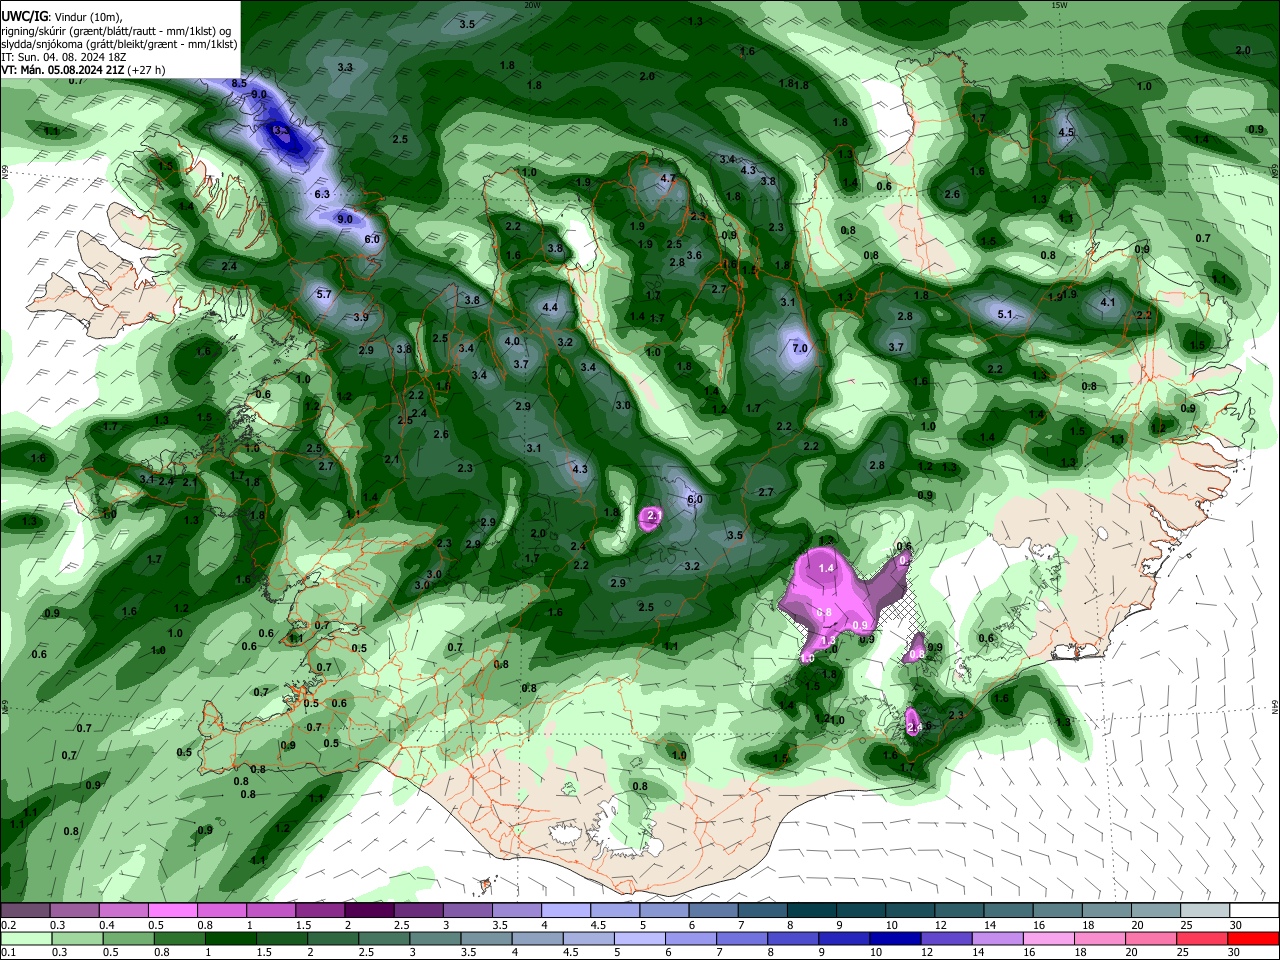1280x960 pixels.
Task: Click the 'slydda/snjókoma' legend description line
Action: 118,44
